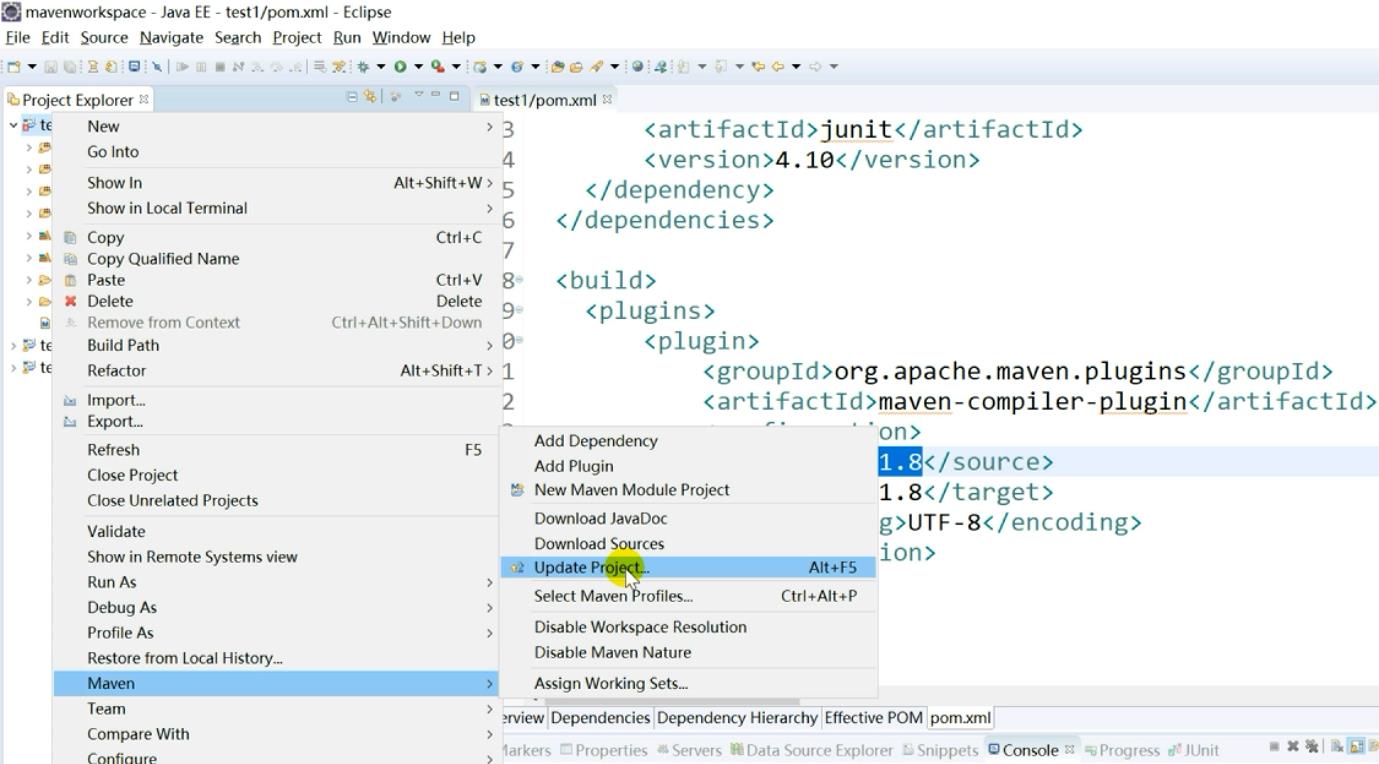The width and height of the screenshot is (1379, 764).
Task: Click the Debug bug icon in toolbar
Action: pos(363,67)
